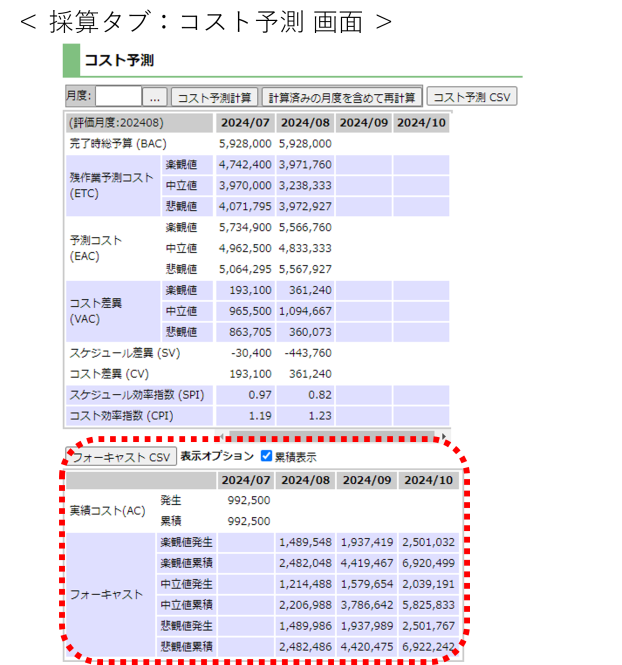This screenshot has height=665, width=622.
Task: Click the 悲観値累積 row label
Action: [x=186, y=647]
